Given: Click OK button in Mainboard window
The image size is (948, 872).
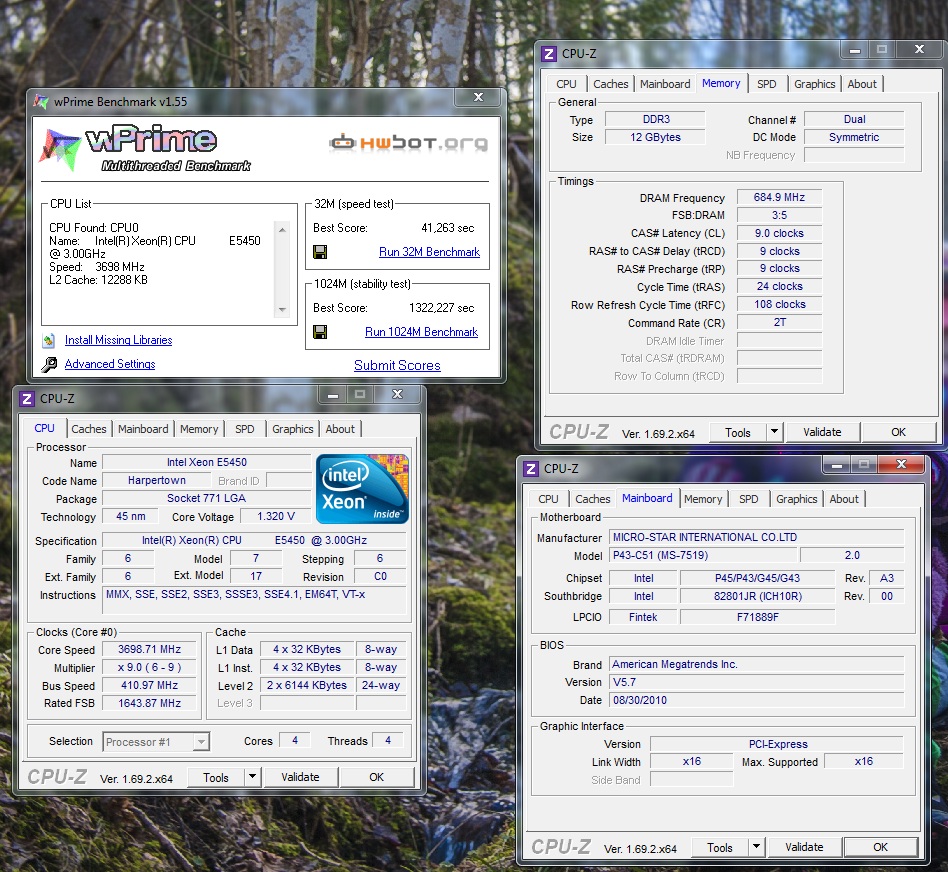Looking at the screenshot, I should tap(880, 847).
